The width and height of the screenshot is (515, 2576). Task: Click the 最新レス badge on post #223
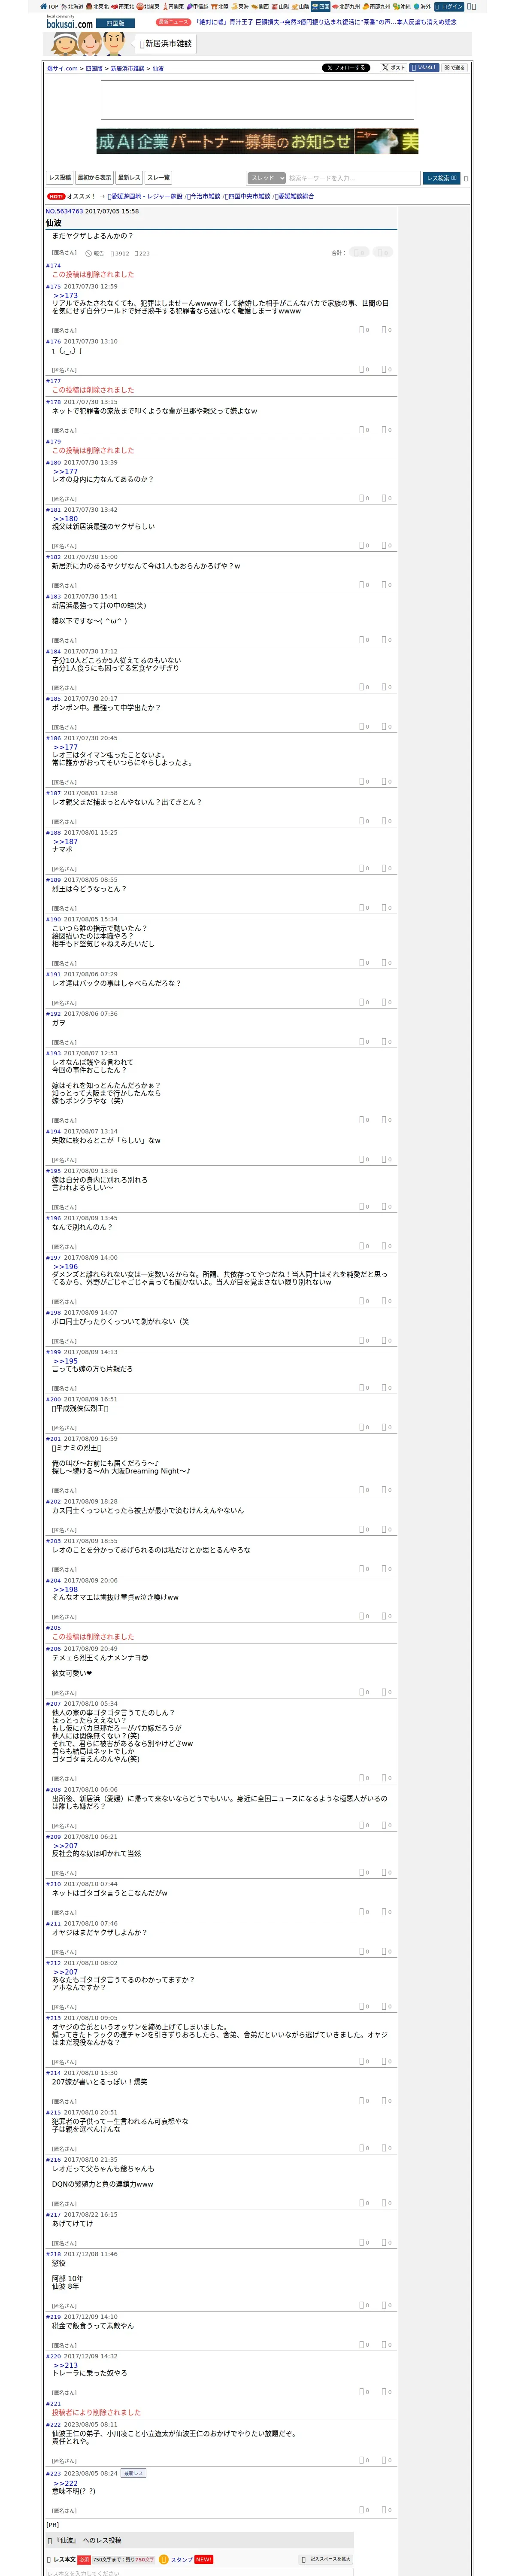click(133, 2473)
